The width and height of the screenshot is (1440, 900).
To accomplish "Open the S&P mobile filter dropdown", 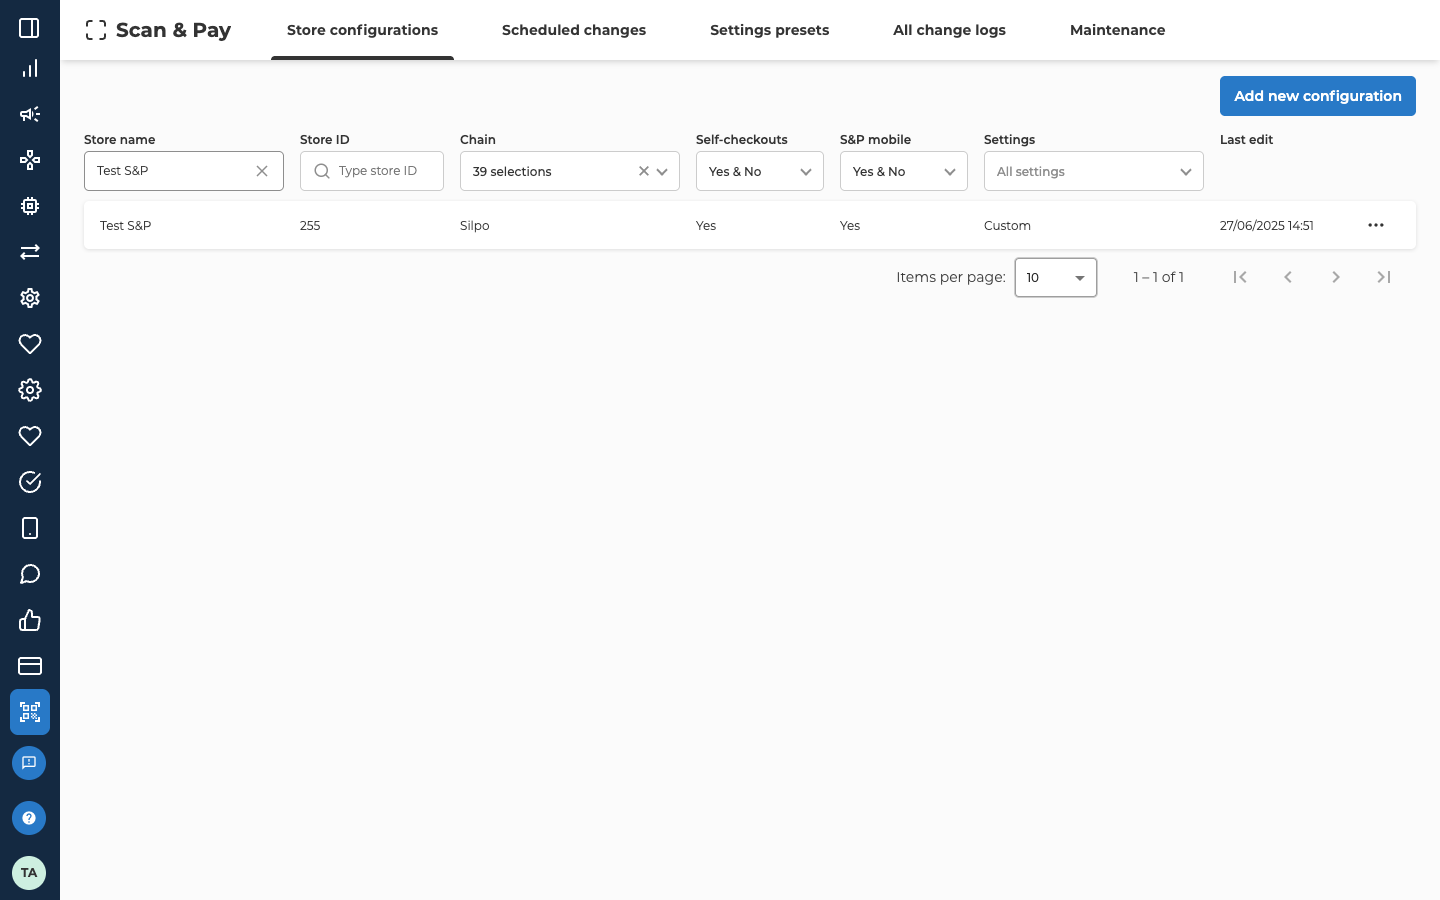I will pos(904,171).
